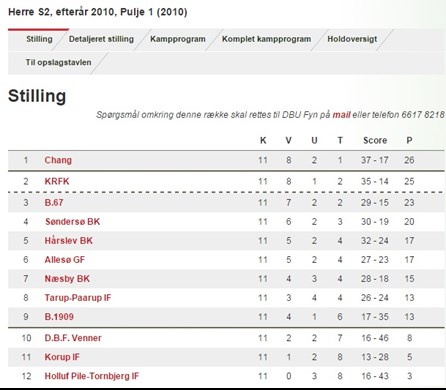446x390 pixels.
Task: Click the KRFK team link
Action: click(57, 181)
